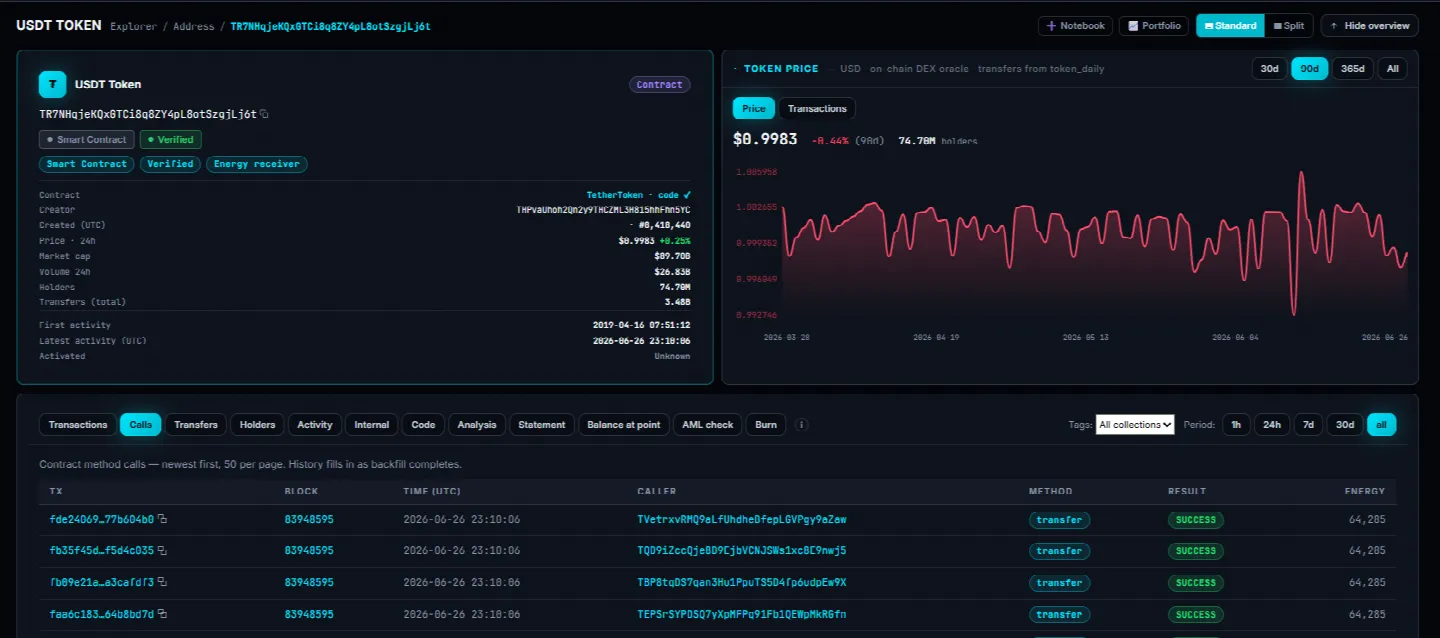Click the Energy receiver tag
The image size is (1440, 638).
click(x=257, y=164)
